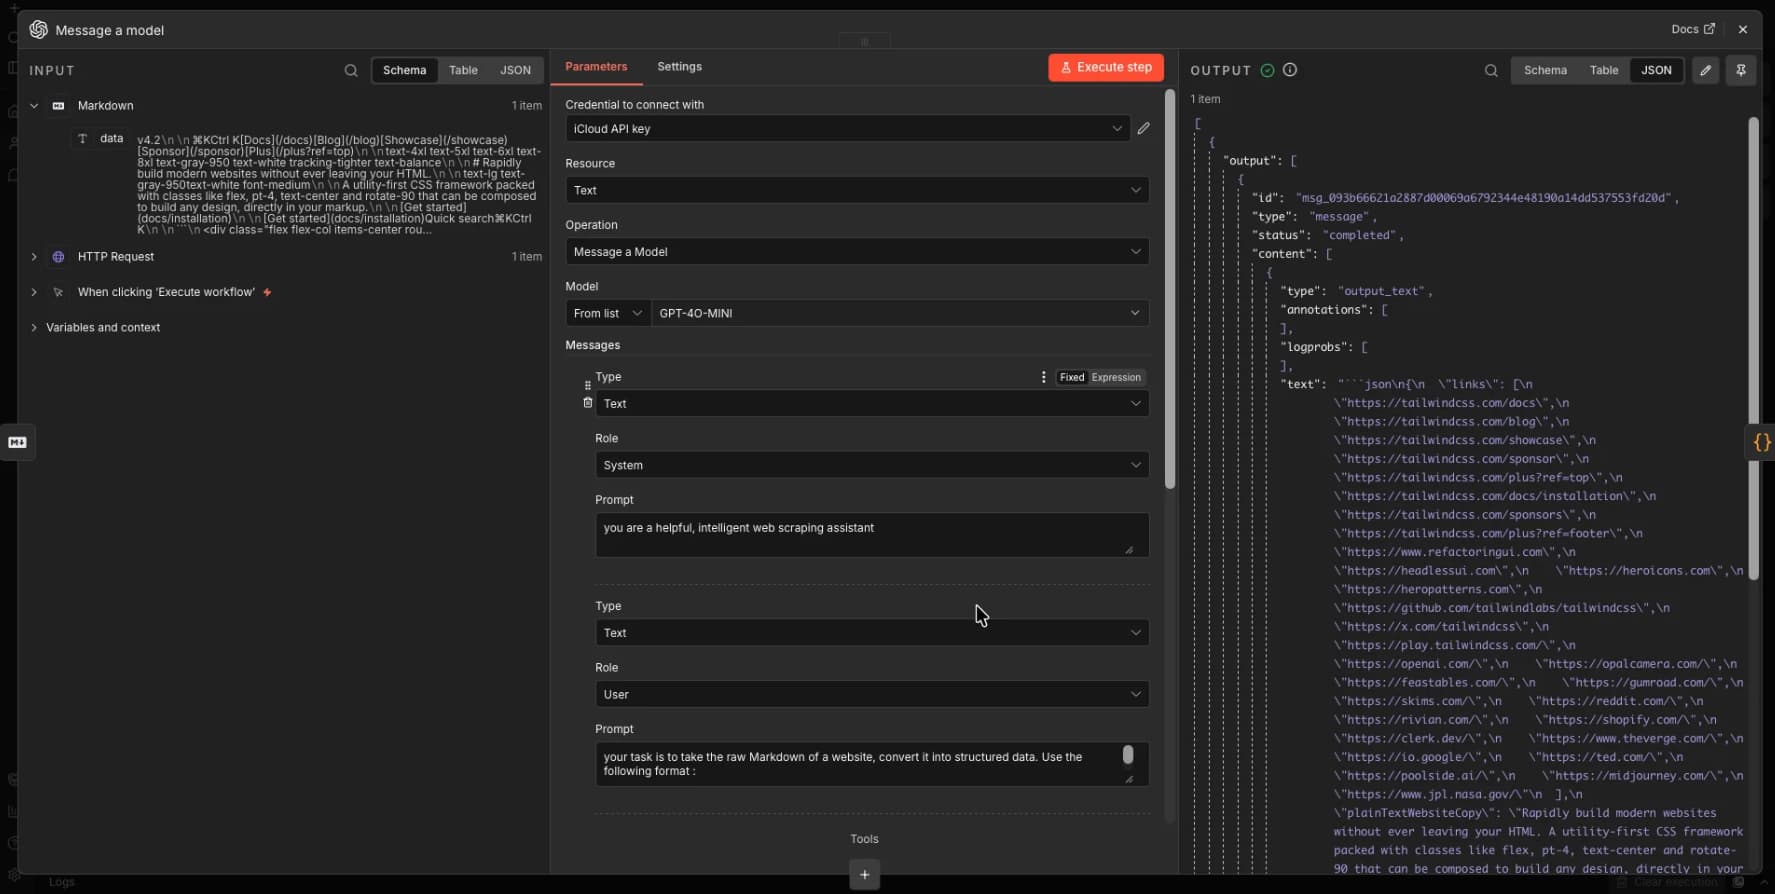Switch the Type field to Expression mode
Viewport: 1775px width, 894px height.
(1116, 377)
